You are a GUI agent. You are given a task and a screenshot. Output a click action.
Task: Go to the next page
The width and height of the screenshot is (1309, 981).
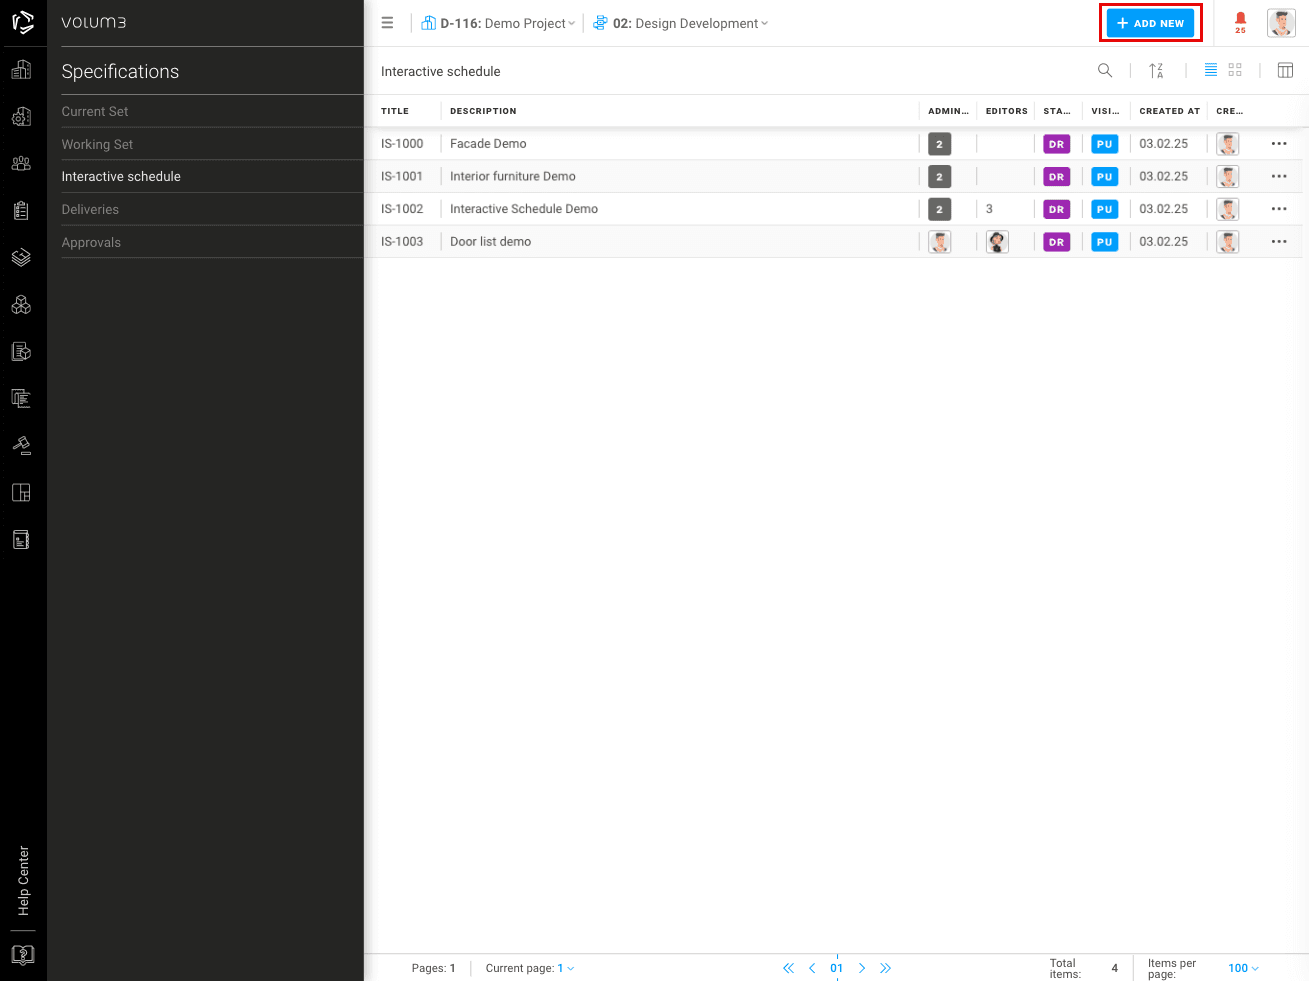click(x=862, y=968)
